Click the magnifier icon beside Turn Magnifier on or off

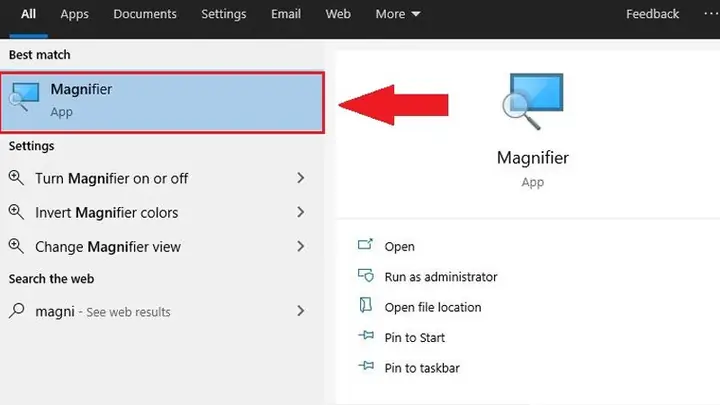pos(16,178)
